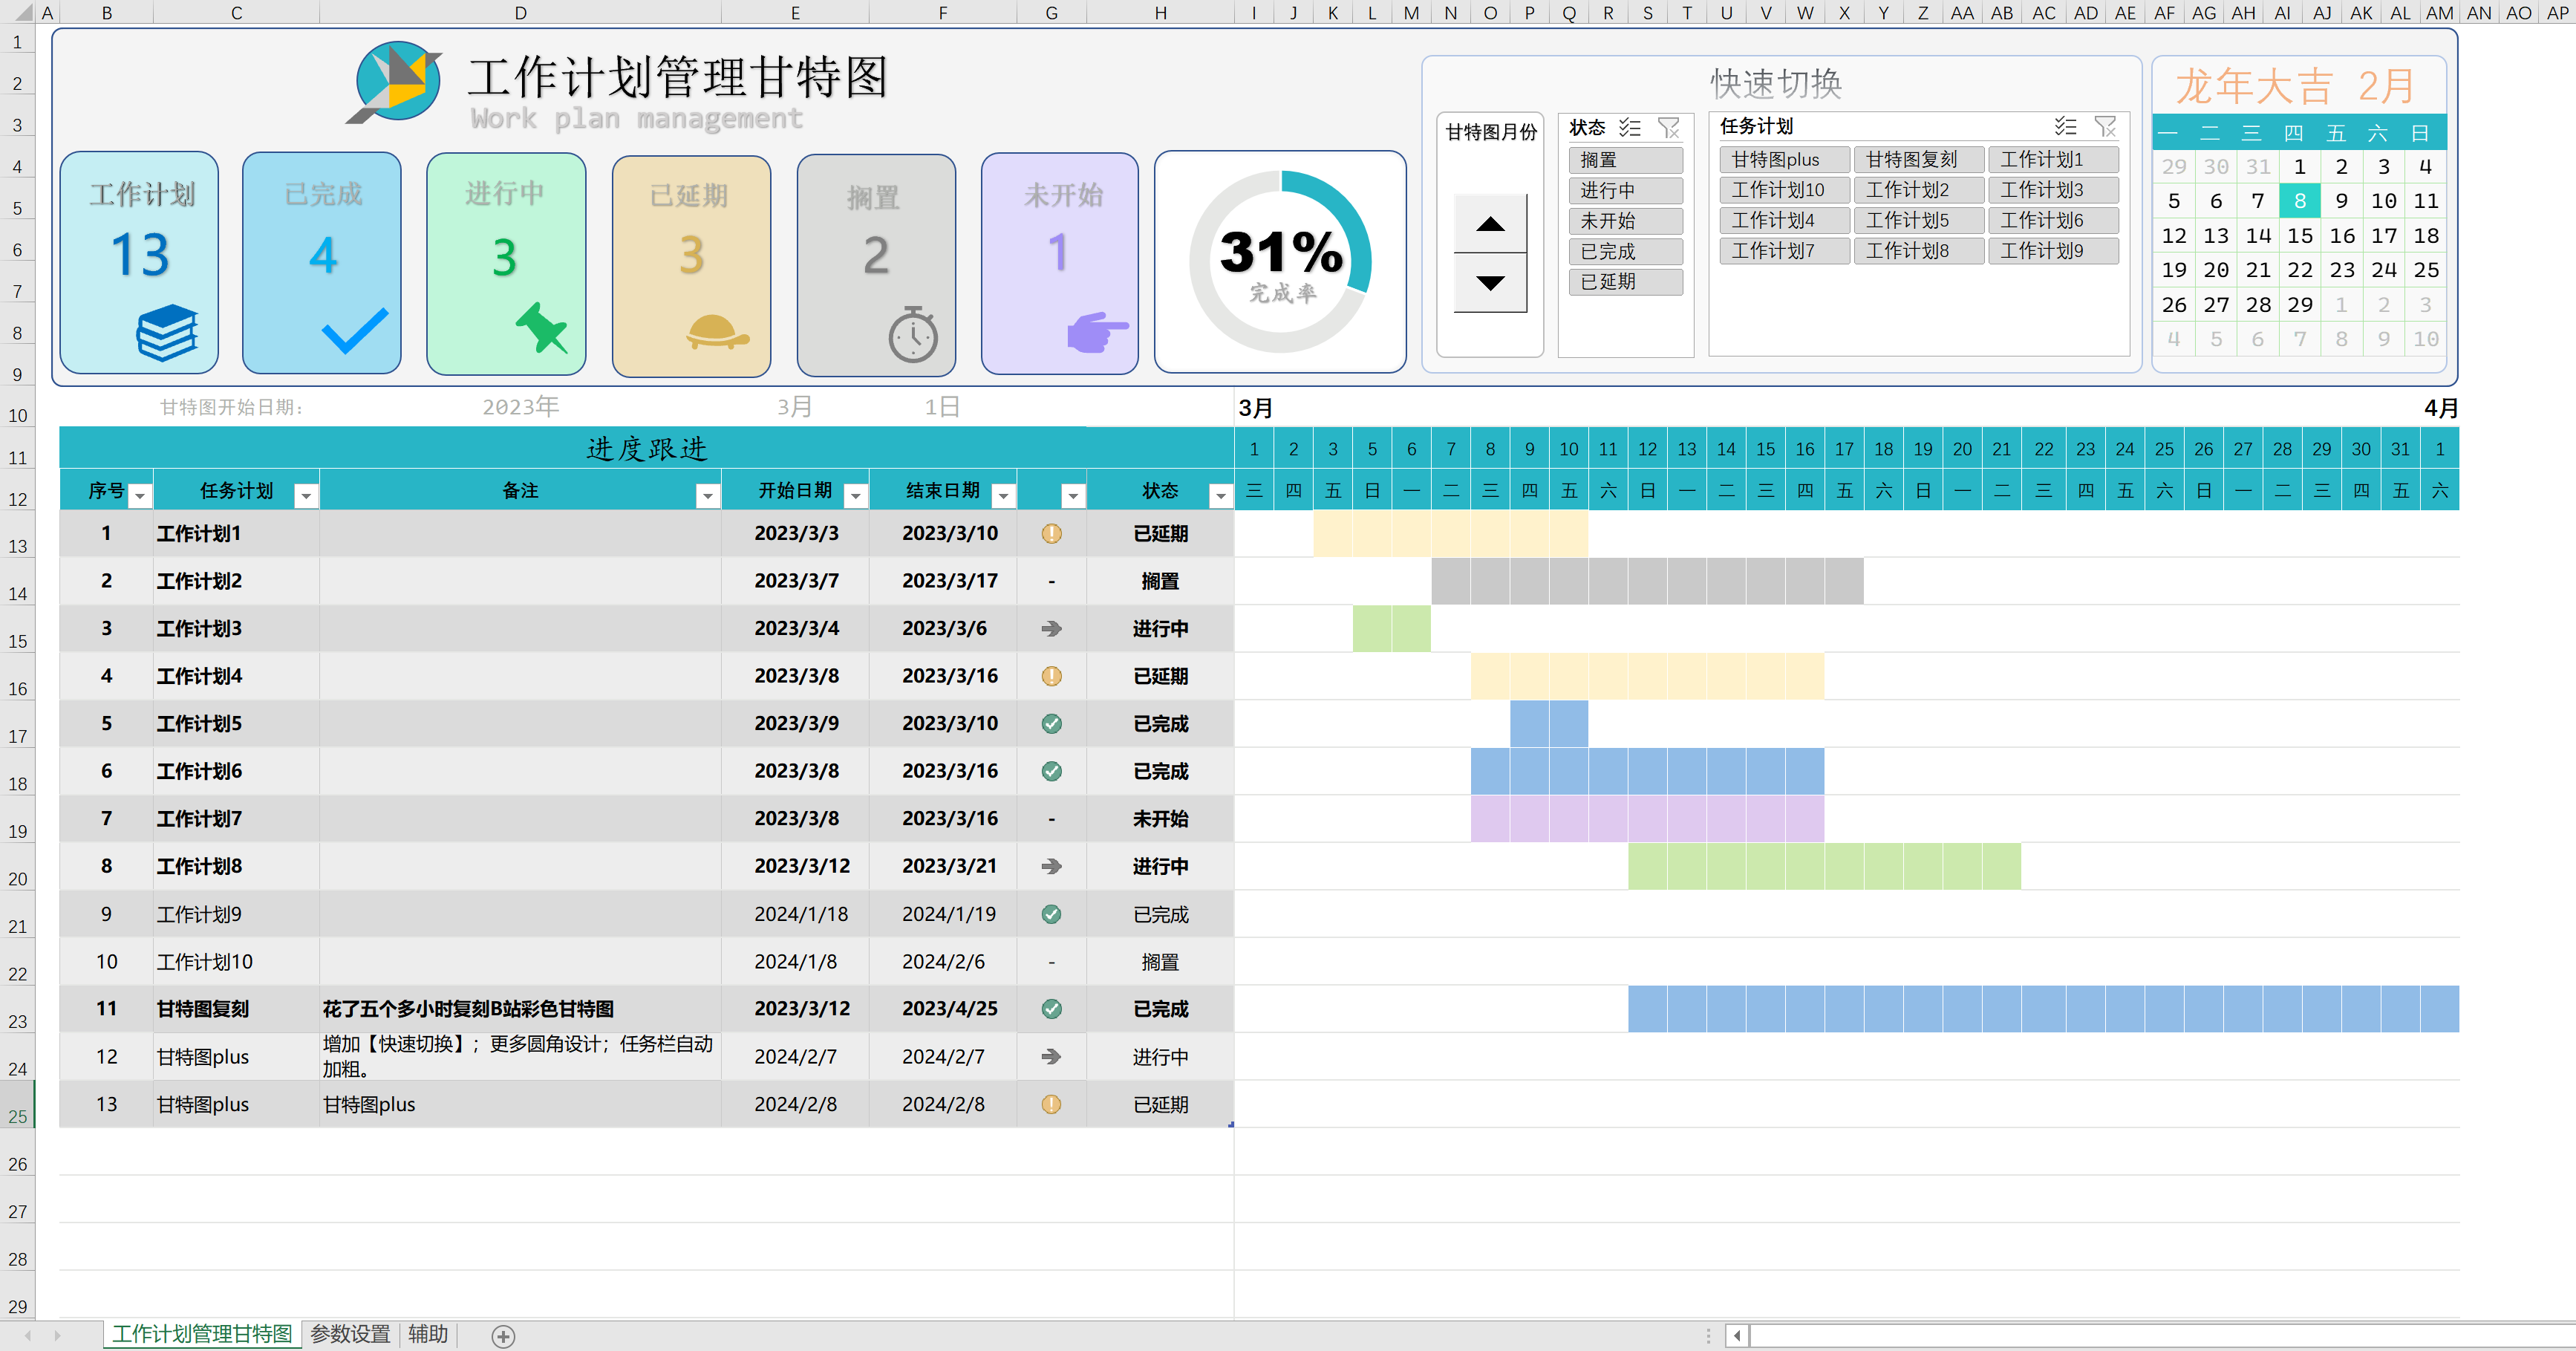Click the 31% completion rate donut chart
The width and height of the screenshot is (2576, 1351).
pos(1280,262)
